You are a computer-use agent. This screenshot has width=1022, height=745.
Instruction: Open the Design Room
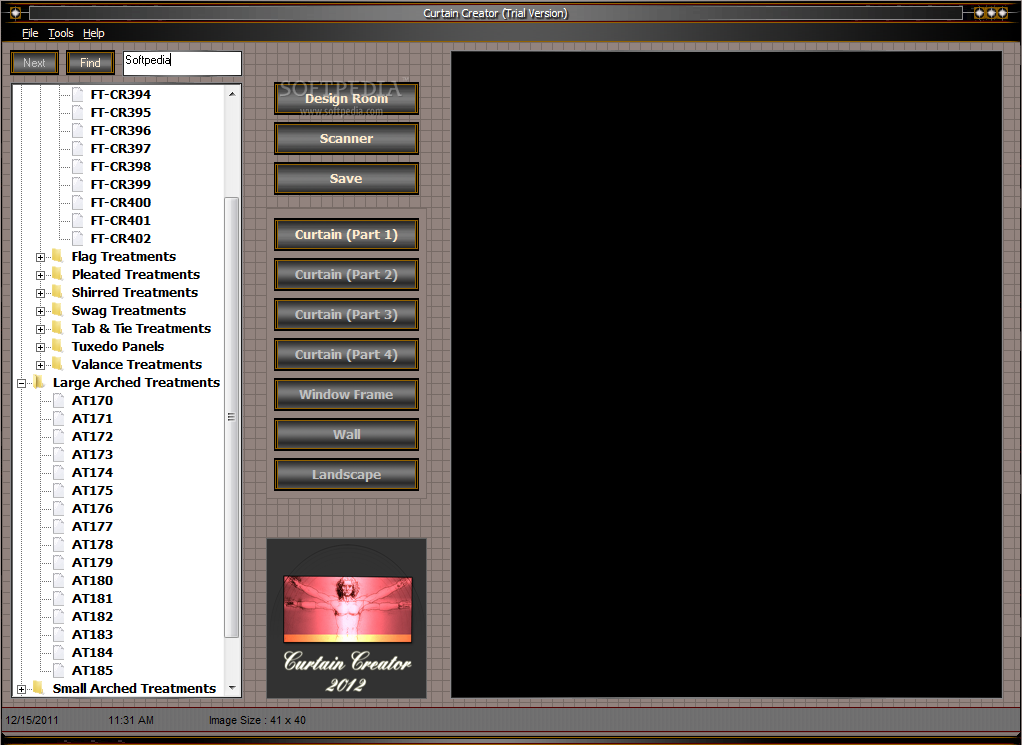tap(346, 98)
